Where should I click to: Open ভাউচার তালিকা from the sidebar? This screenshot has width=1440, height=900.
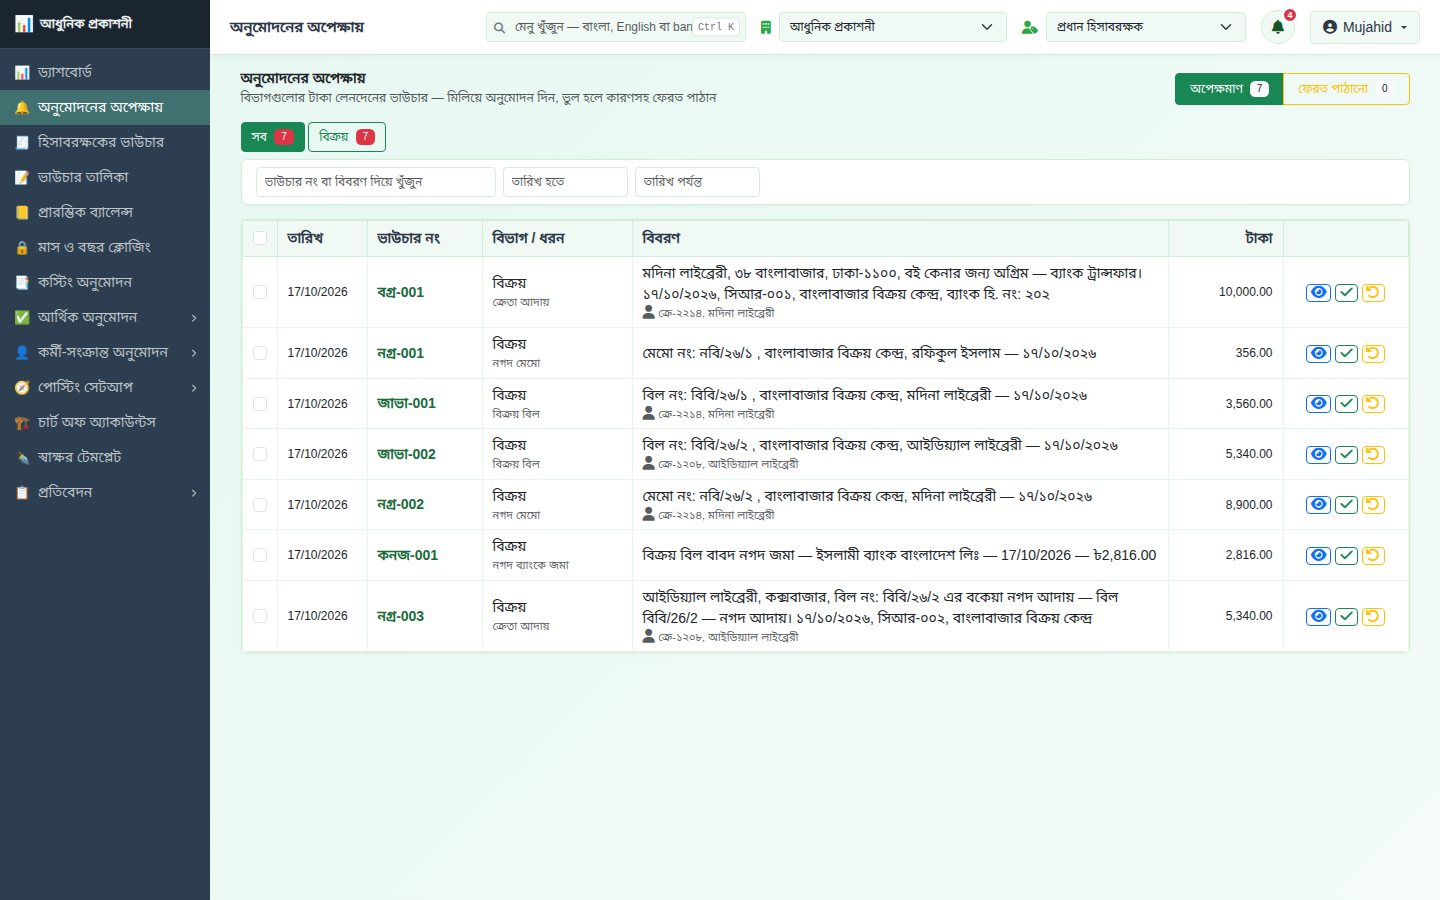pos(105,177)
